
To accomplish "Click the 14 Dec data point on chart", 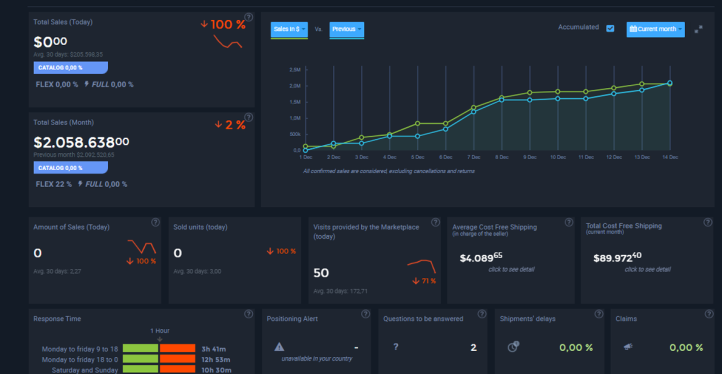I will (x=670, y=83).
